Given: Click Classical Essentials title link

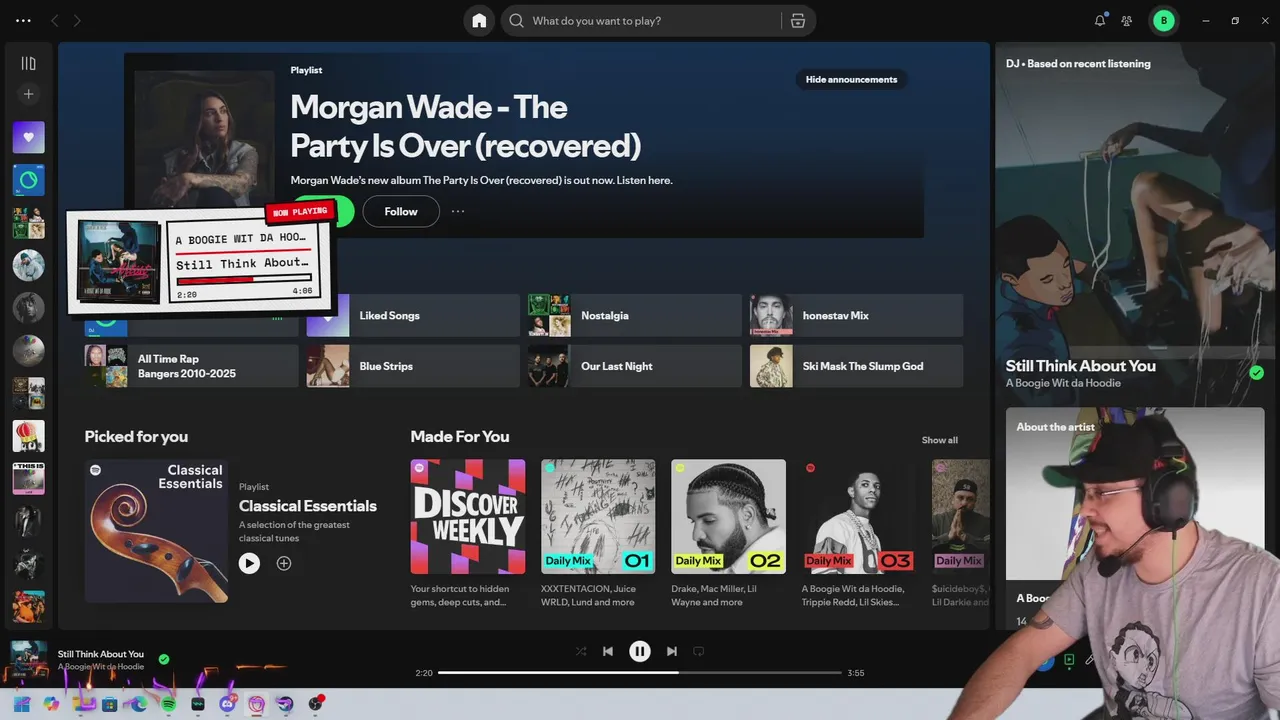Looking at the screenshot, I should point(308,506).
